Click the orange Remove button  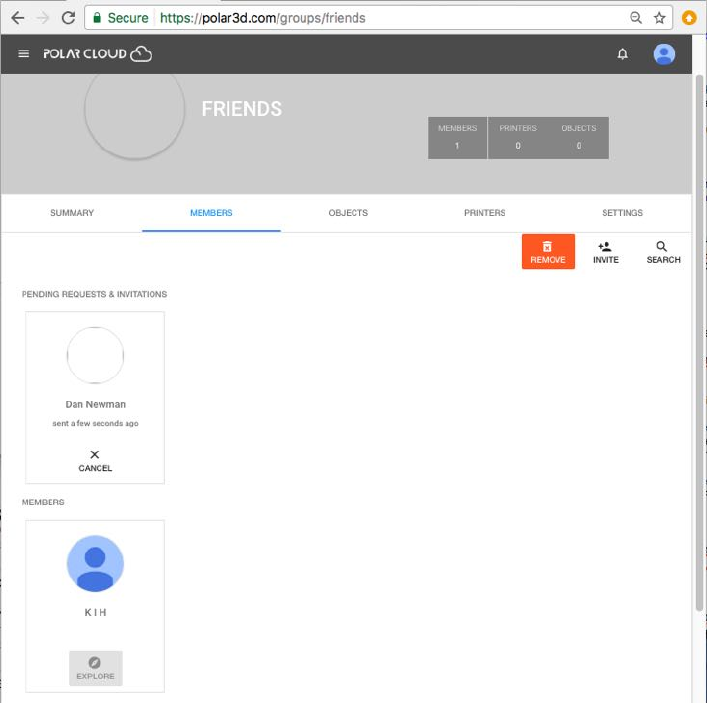tap(548, 252)
